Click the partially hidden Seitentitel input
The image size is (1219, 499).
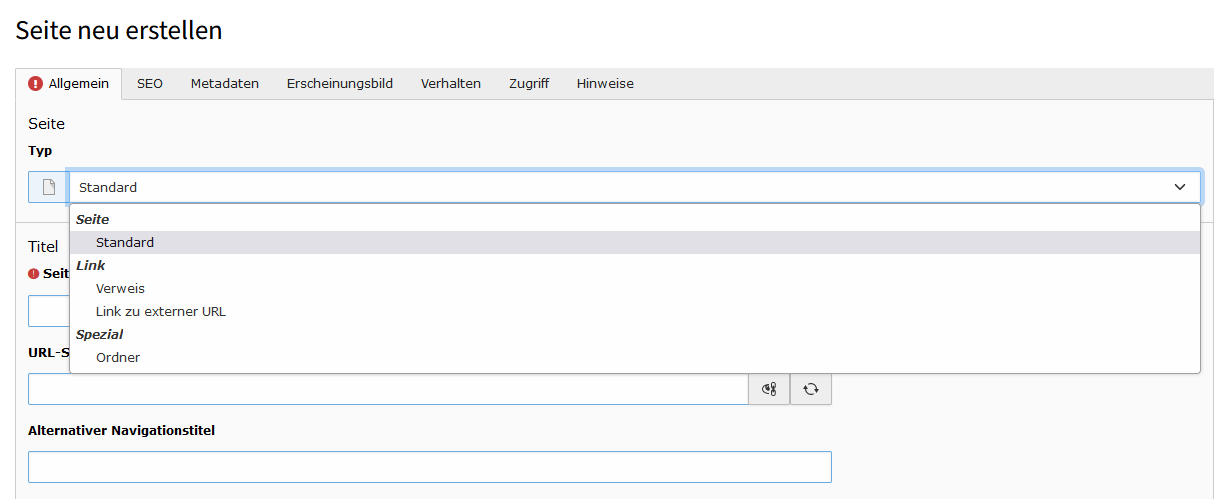(x=48, y=311)
